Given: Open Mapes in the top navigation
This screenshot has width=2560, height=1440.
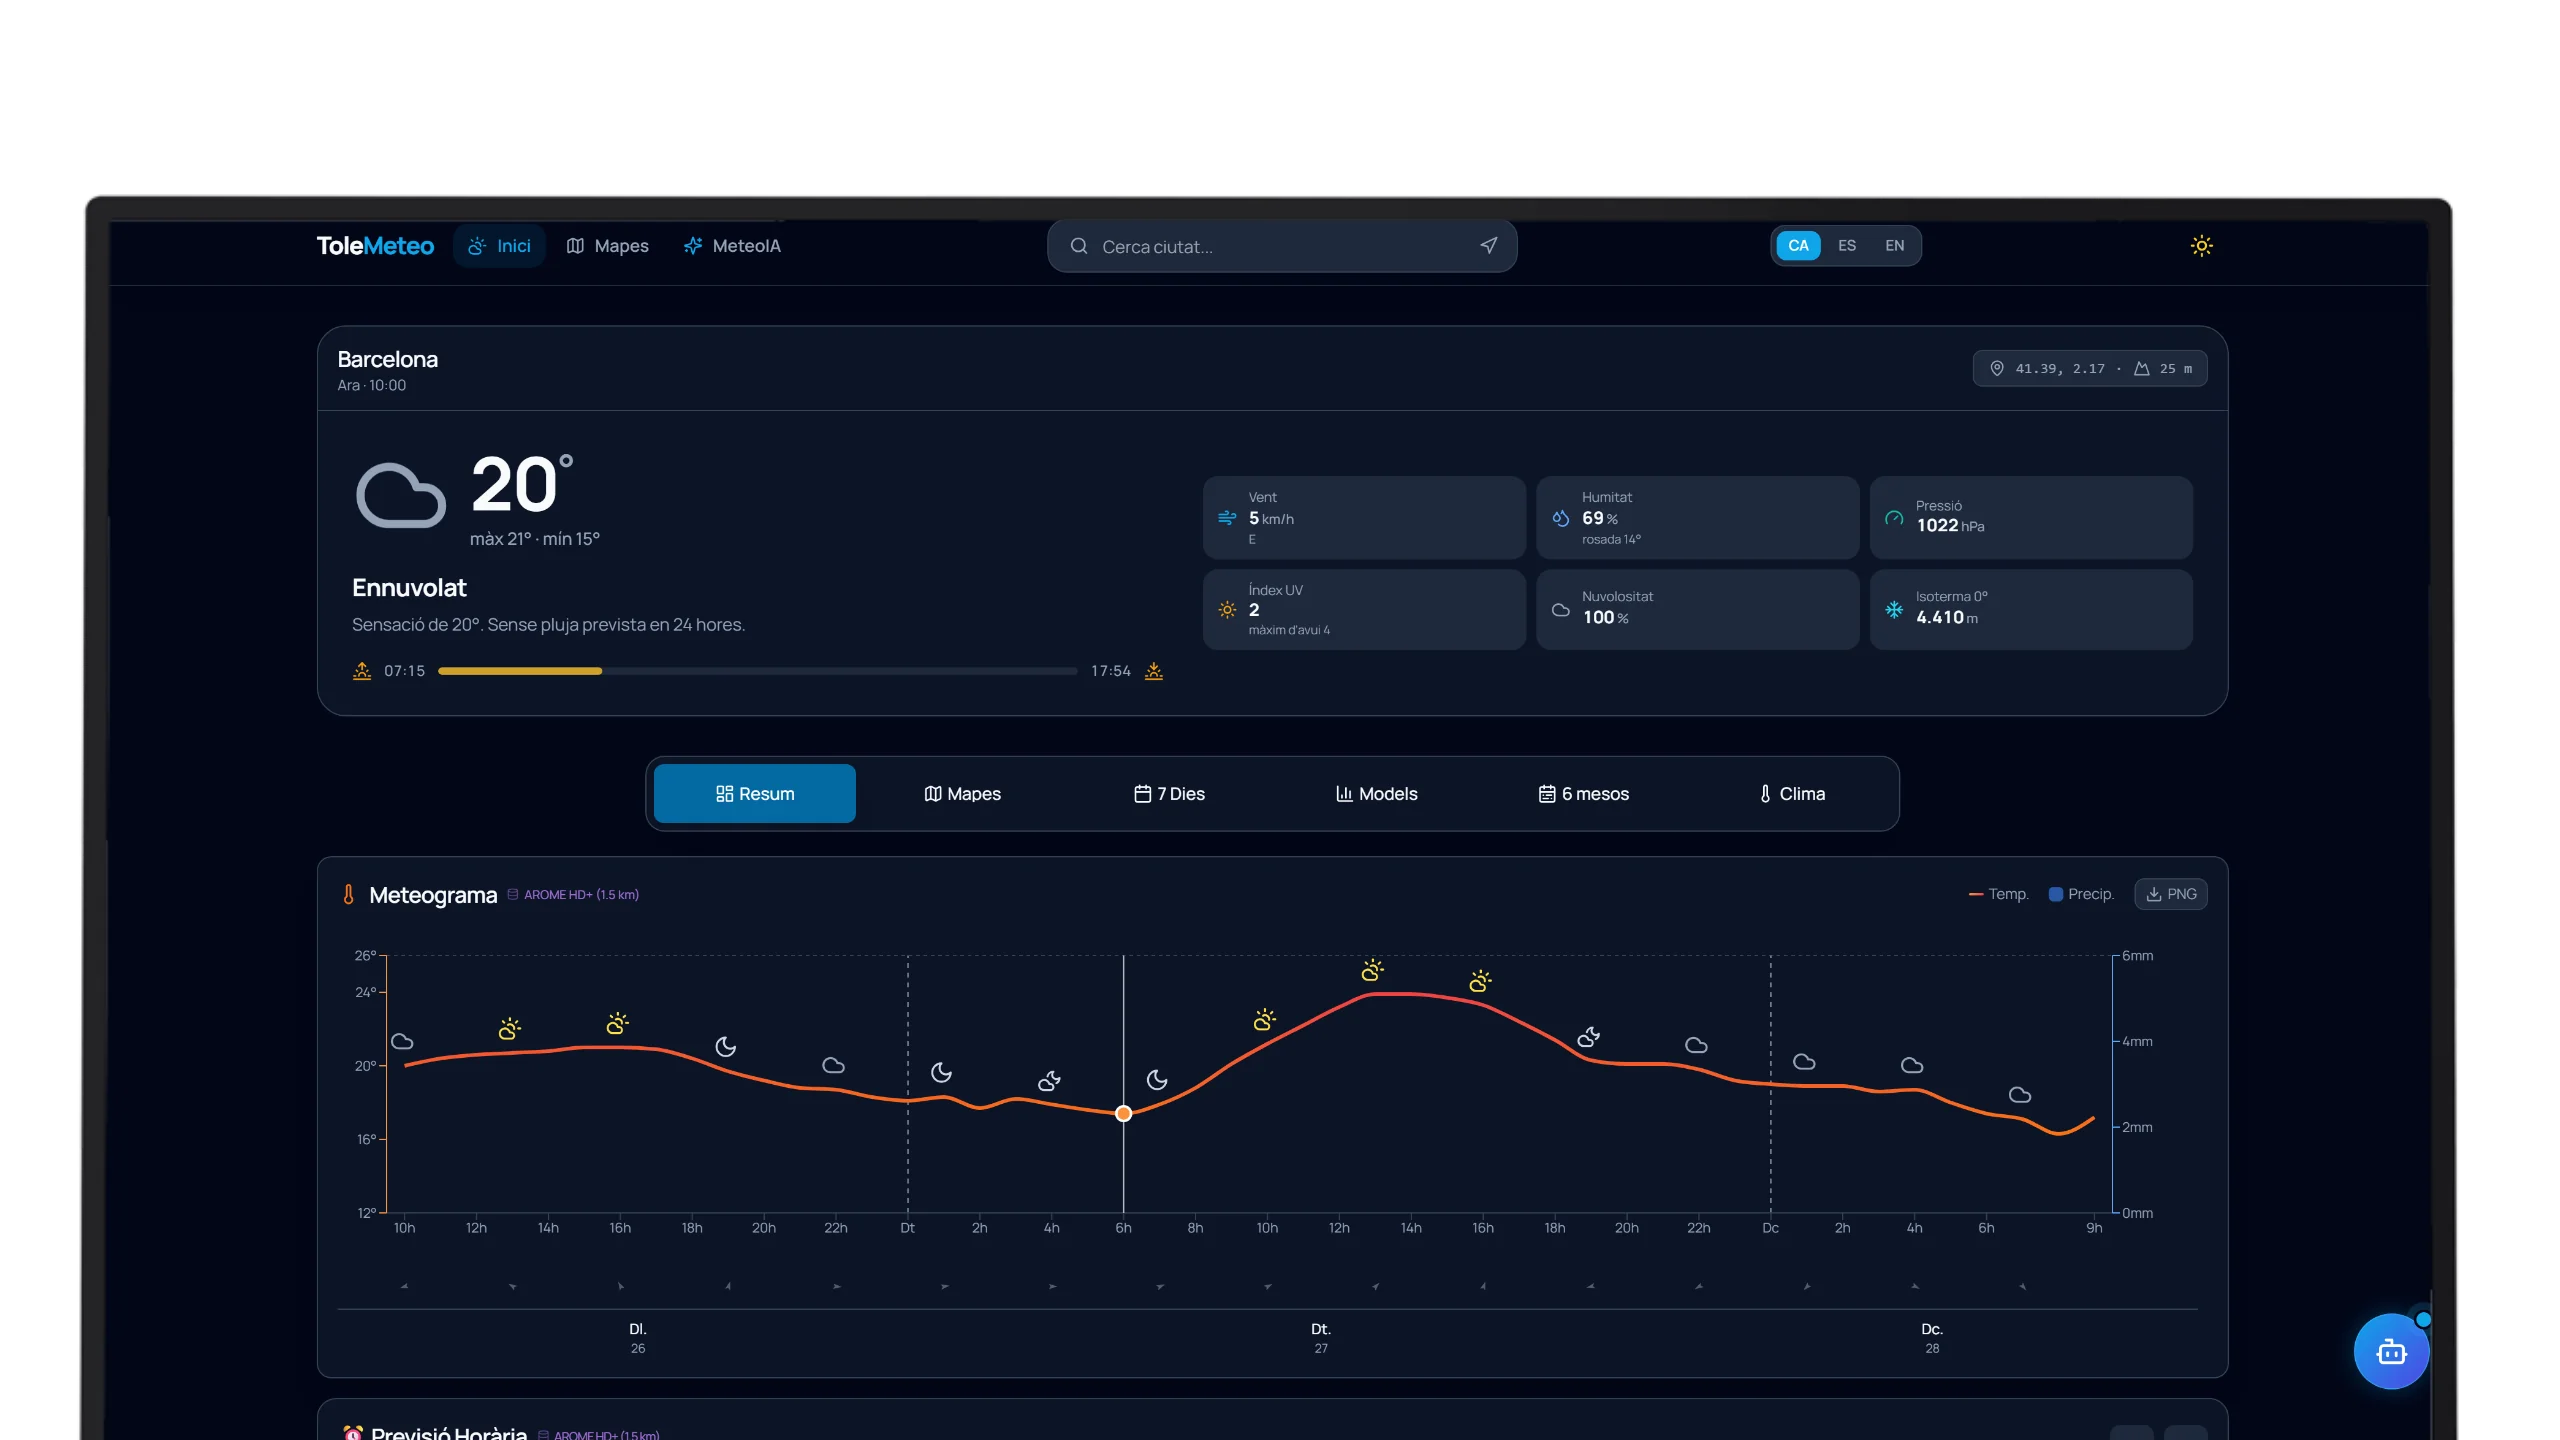Looking at the screenshot, I should (607, 246).
